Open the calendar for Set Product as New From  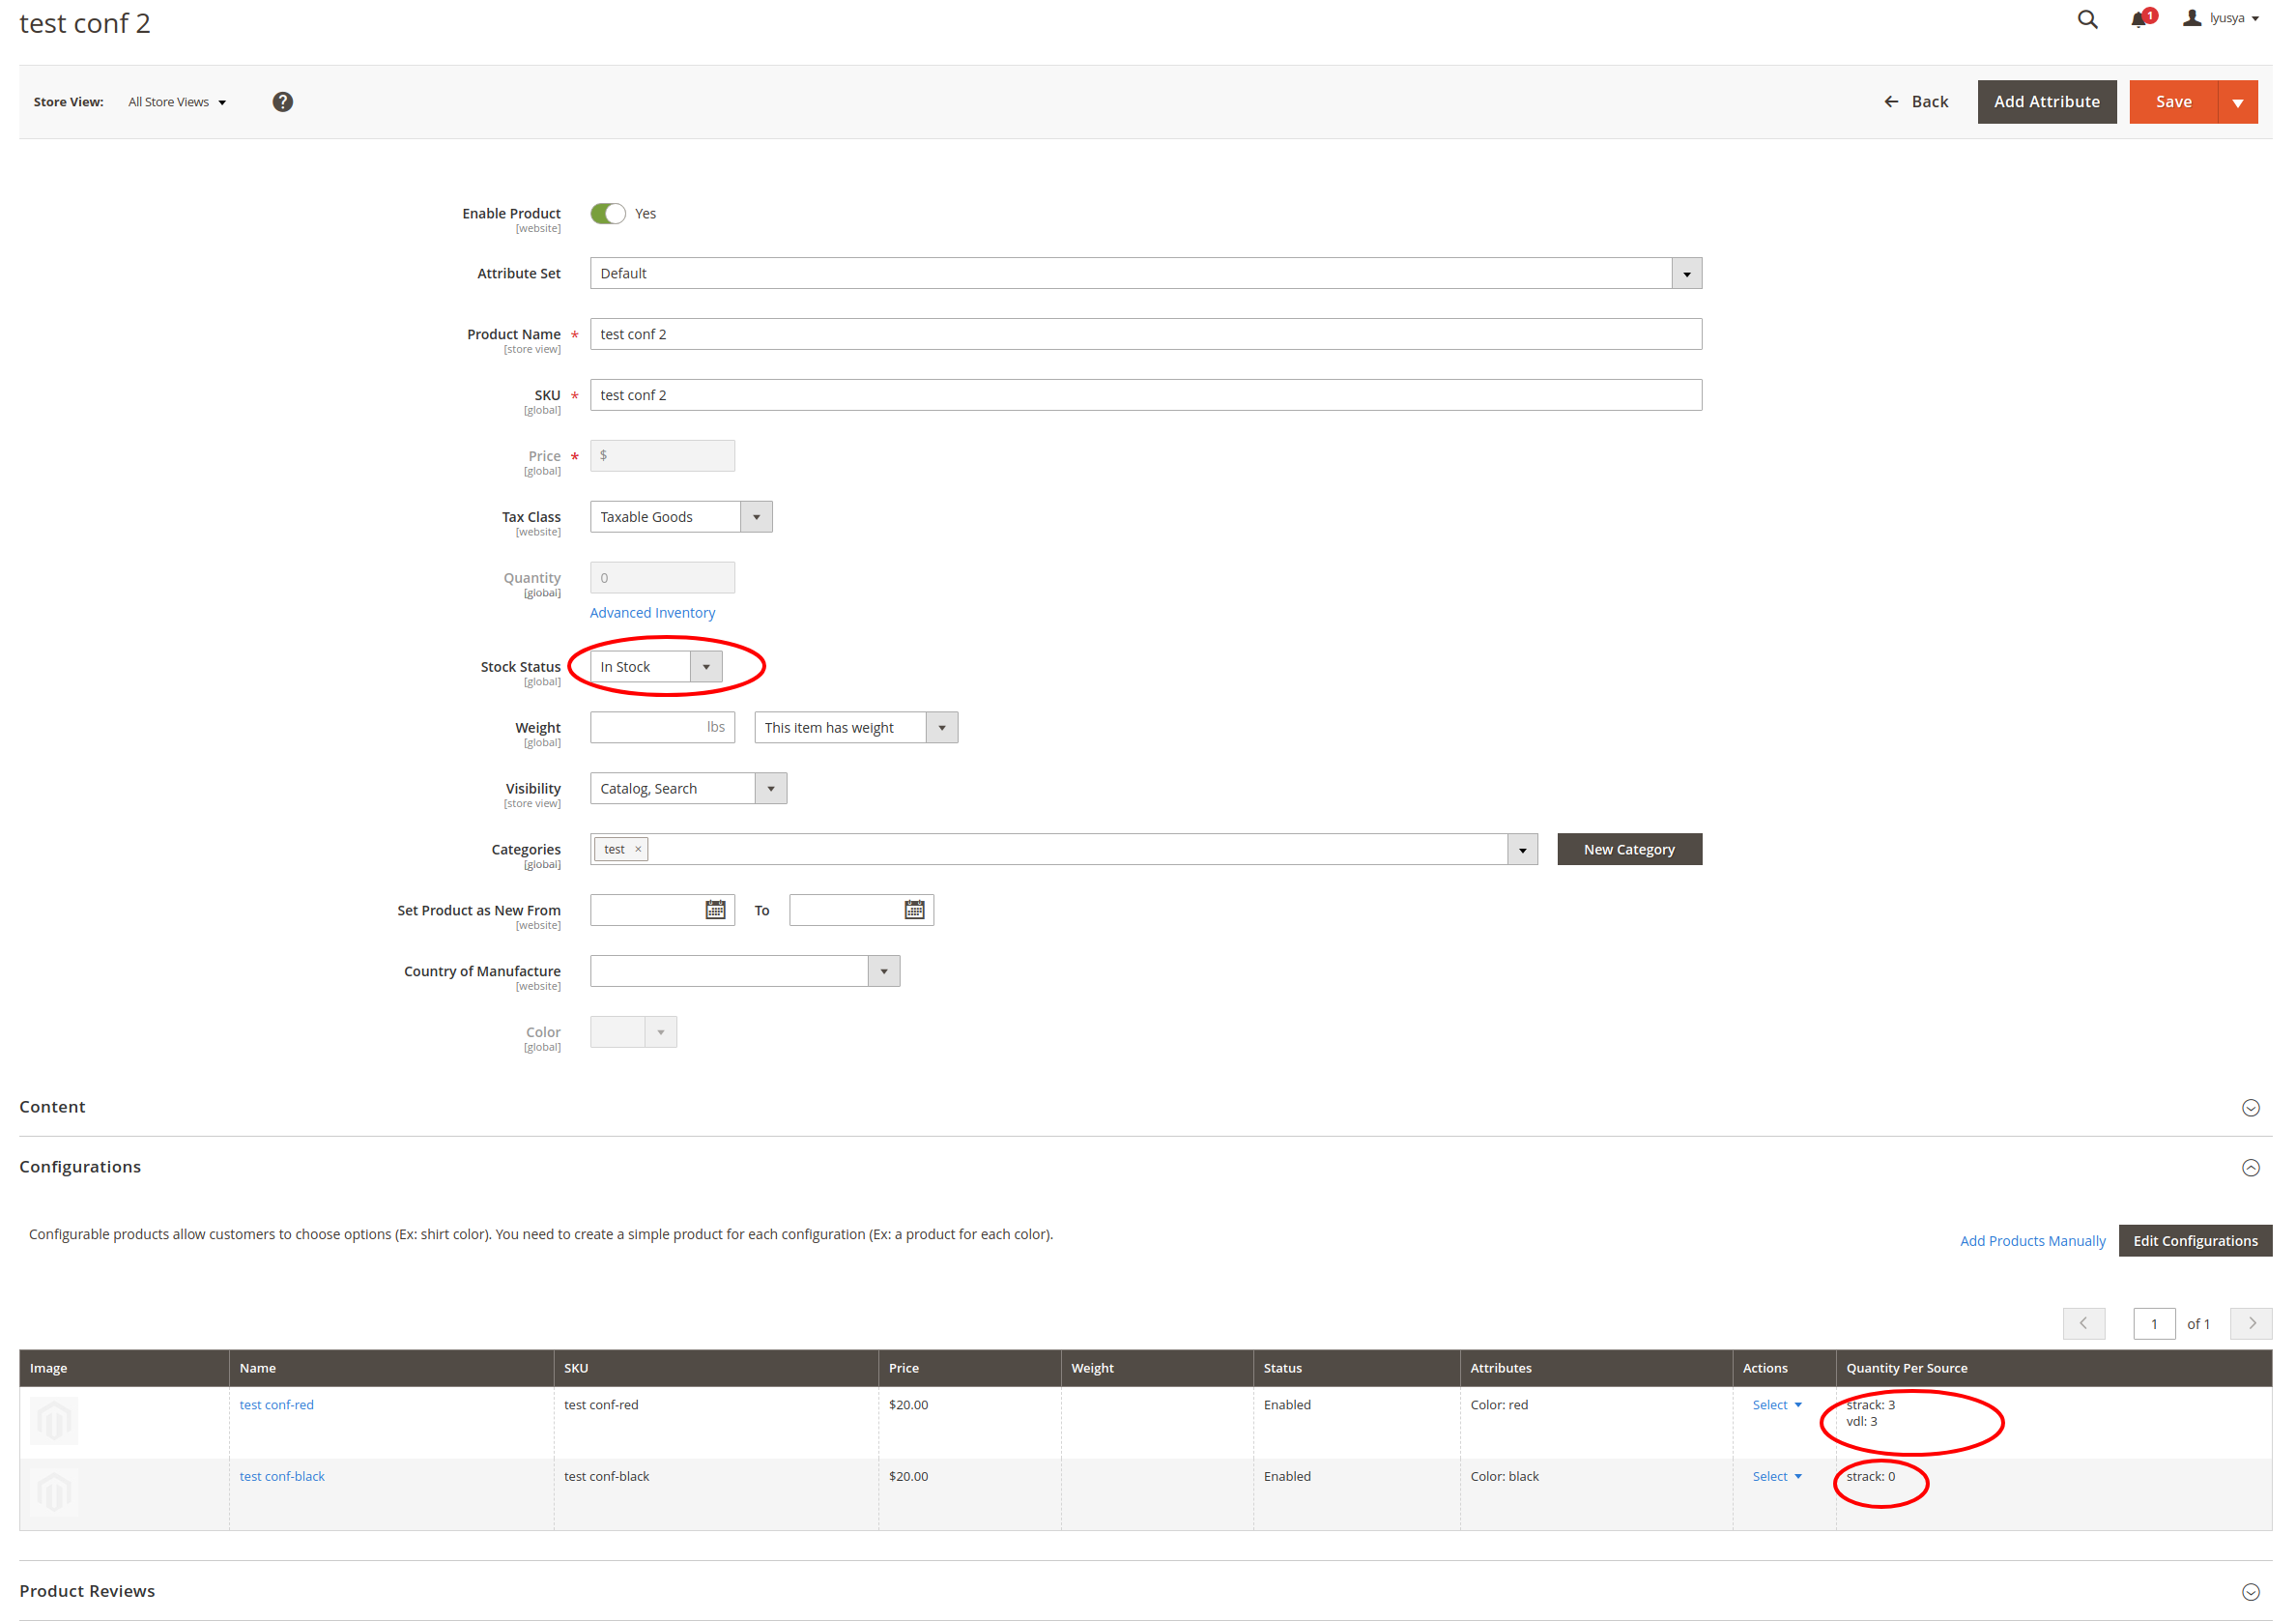(714, 909)
